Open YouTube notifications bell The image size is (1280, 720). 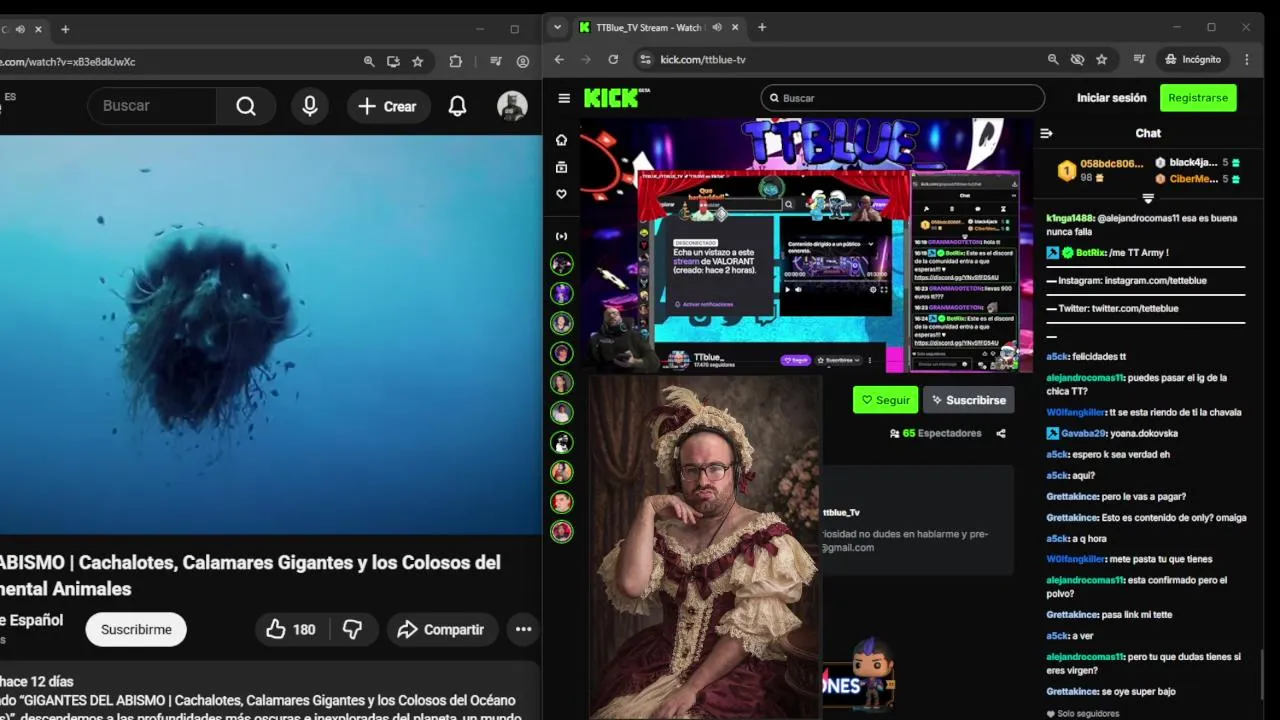click(457, 106)
